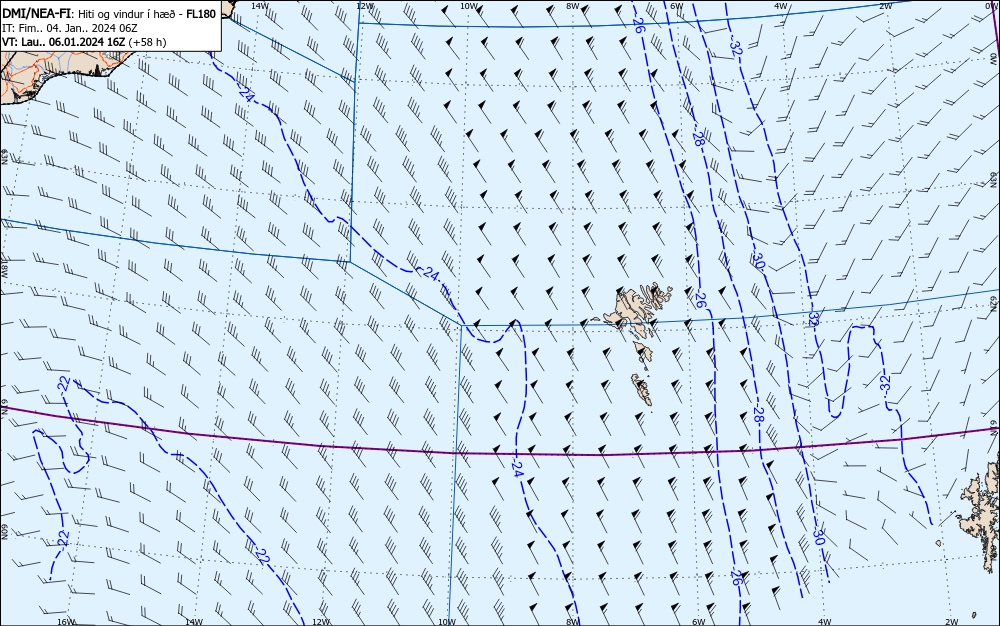1000x626 pixels.
Task: Click the '24' isotherm label nearest the Iceland coast
Action: coord(247,93)
